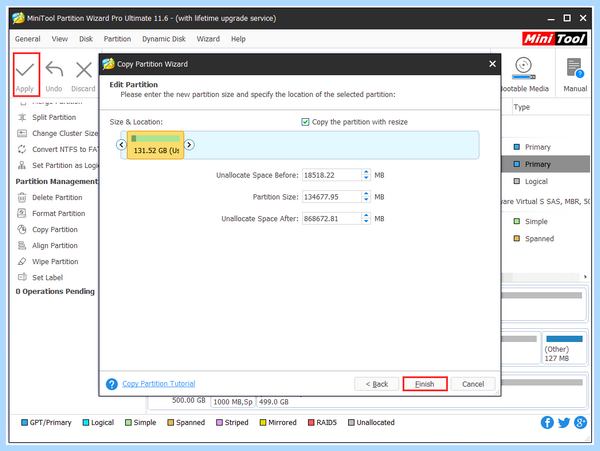Click left arrow beside partition bar

pos(121,145)
